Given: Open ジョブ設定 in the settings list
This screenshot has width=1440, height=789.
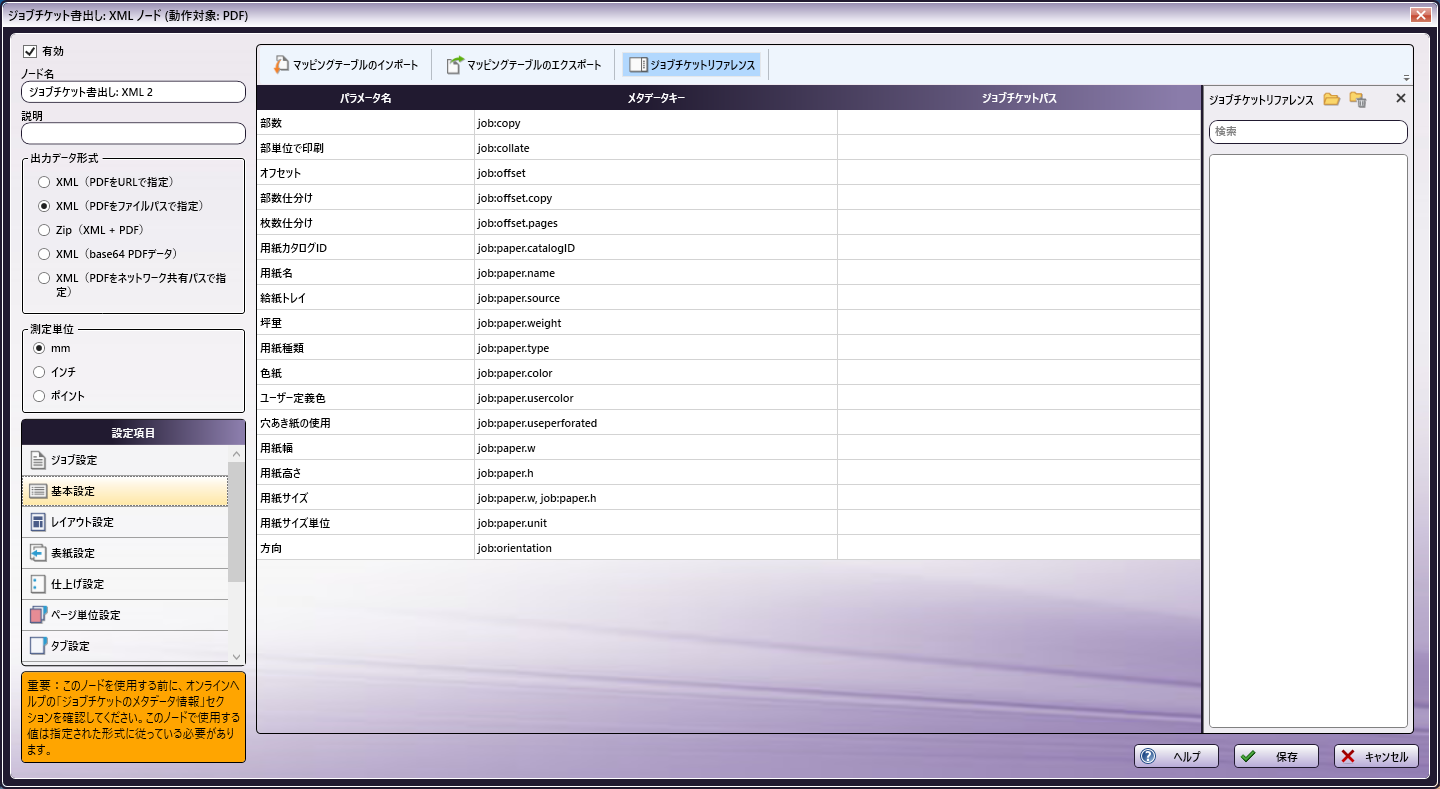Looking at the screenshot, I should pos(125,460).
